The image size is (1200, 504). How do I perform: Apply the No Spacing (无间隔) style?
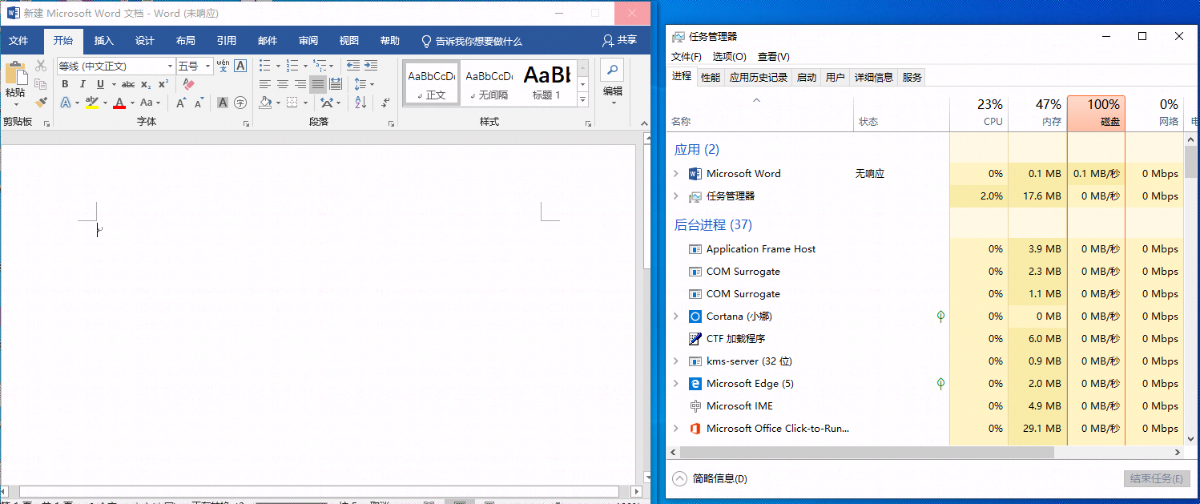(x=488, y=82)
